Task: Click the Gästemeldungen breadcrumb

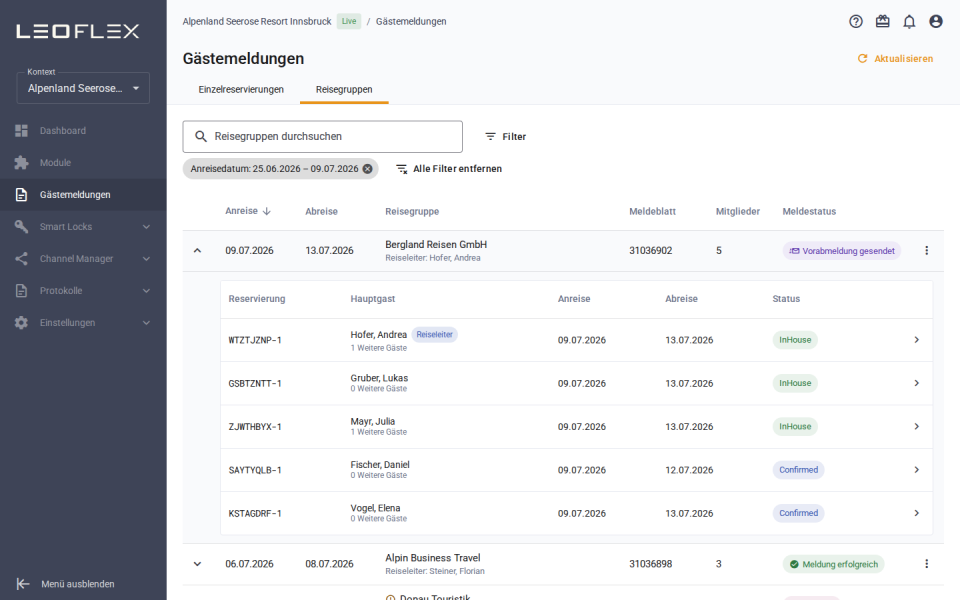Action: 411,21
